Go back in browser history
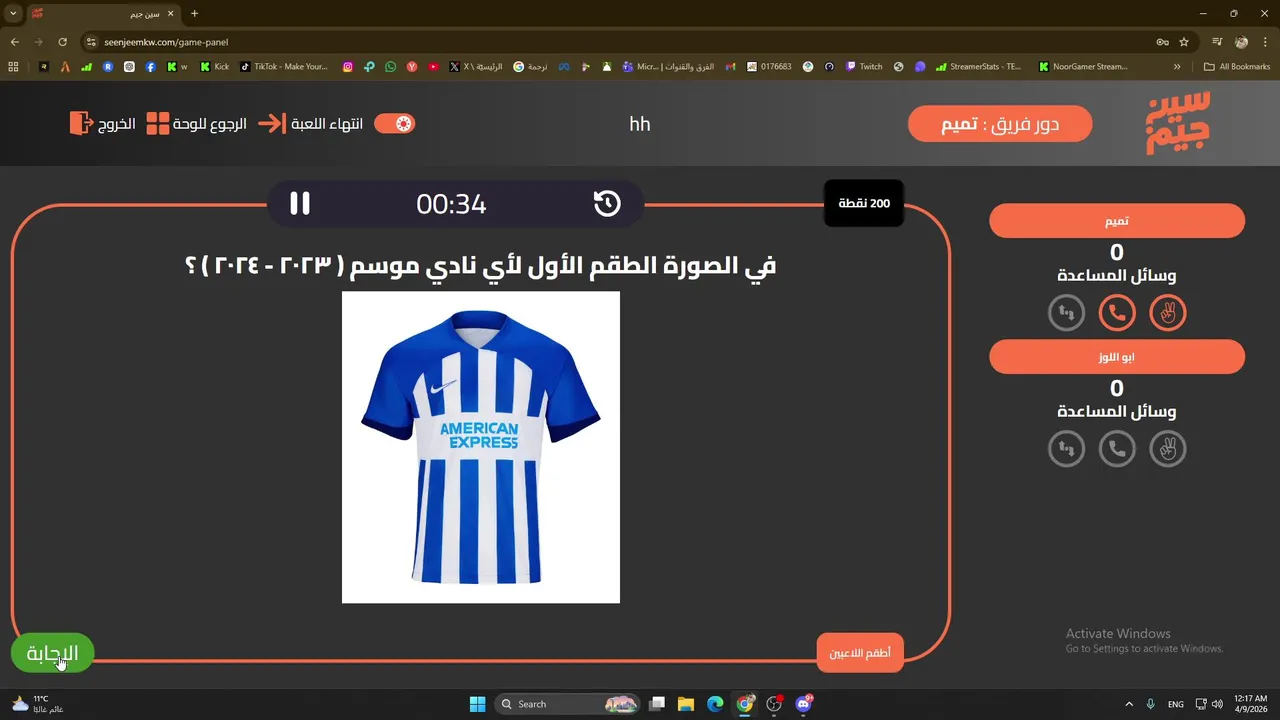 coord(14,42)
